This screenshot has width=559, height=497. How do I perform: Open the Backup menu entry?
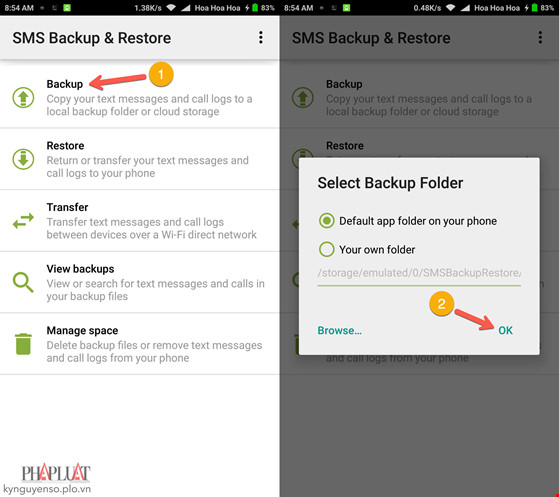[x=140, y=97]
